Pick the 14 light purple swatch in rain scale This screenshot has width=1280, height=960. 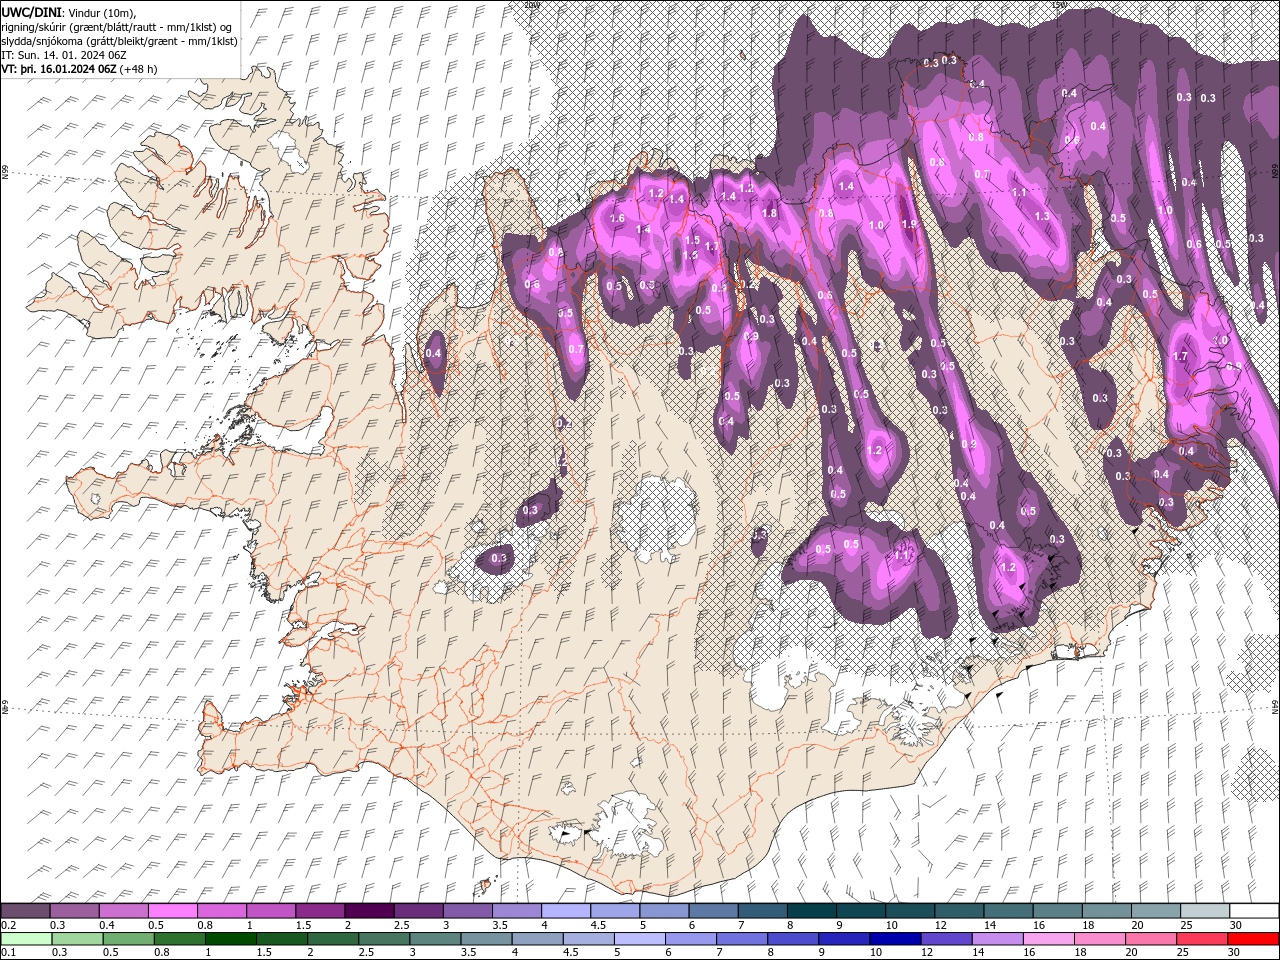(x=999, y=938)
